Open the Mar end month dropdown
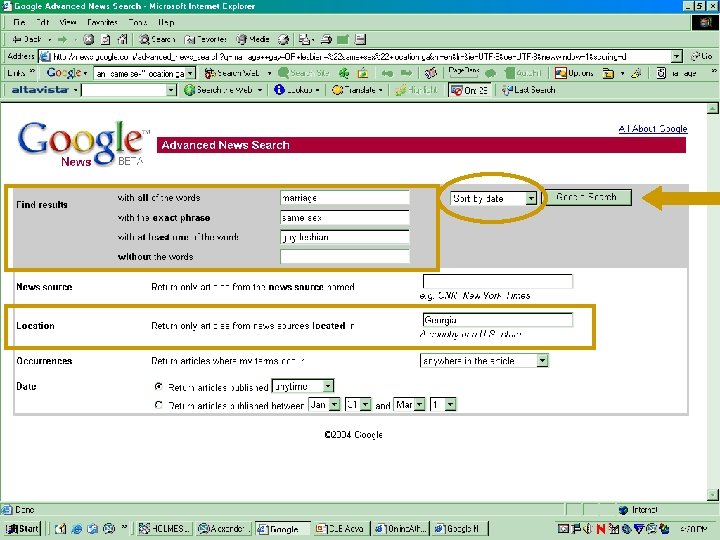 (x=409, y=405)
